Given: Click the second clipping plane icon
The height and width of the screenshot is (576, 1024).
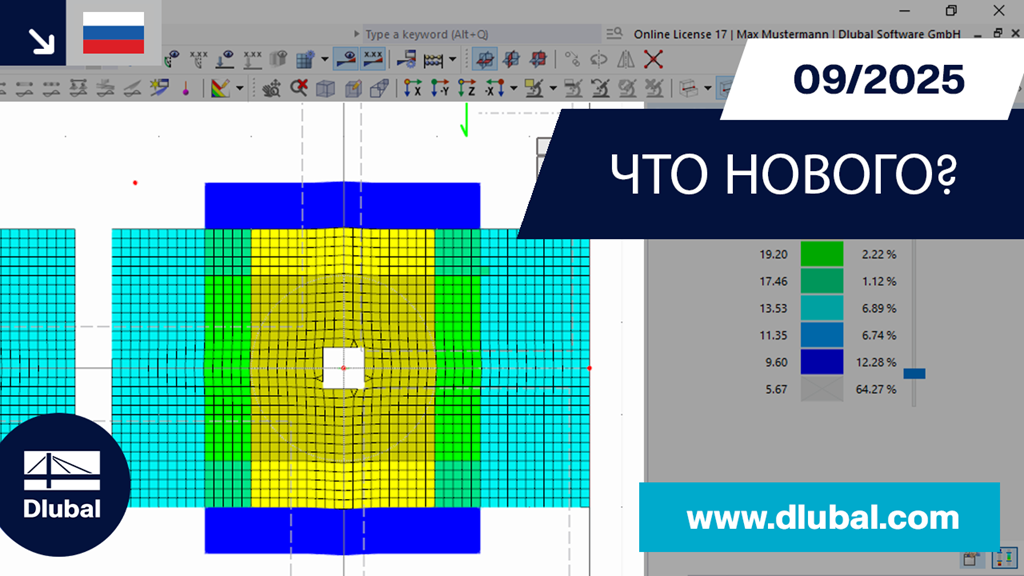Looking at the screenshot, I should coord(511,59).
